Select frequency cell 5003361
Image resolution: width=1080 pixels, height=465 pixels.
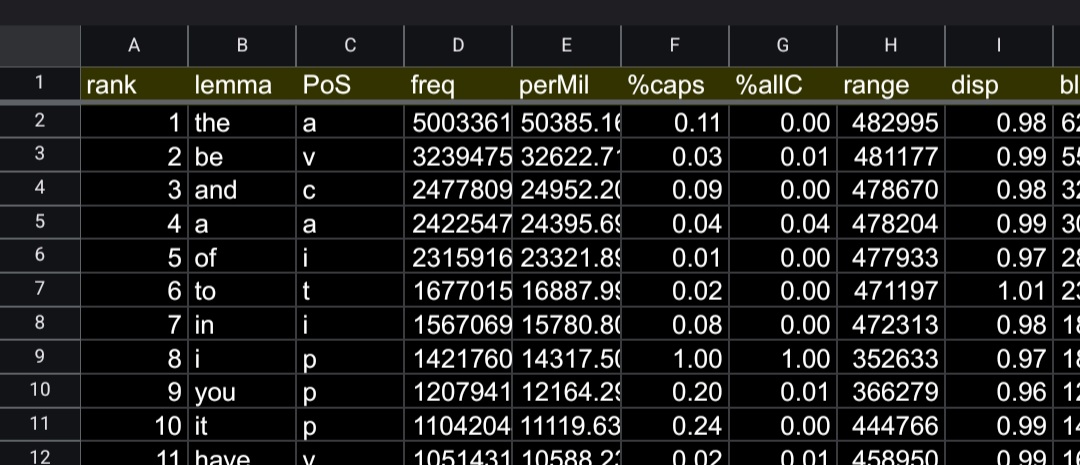click(x=458, y=123)
